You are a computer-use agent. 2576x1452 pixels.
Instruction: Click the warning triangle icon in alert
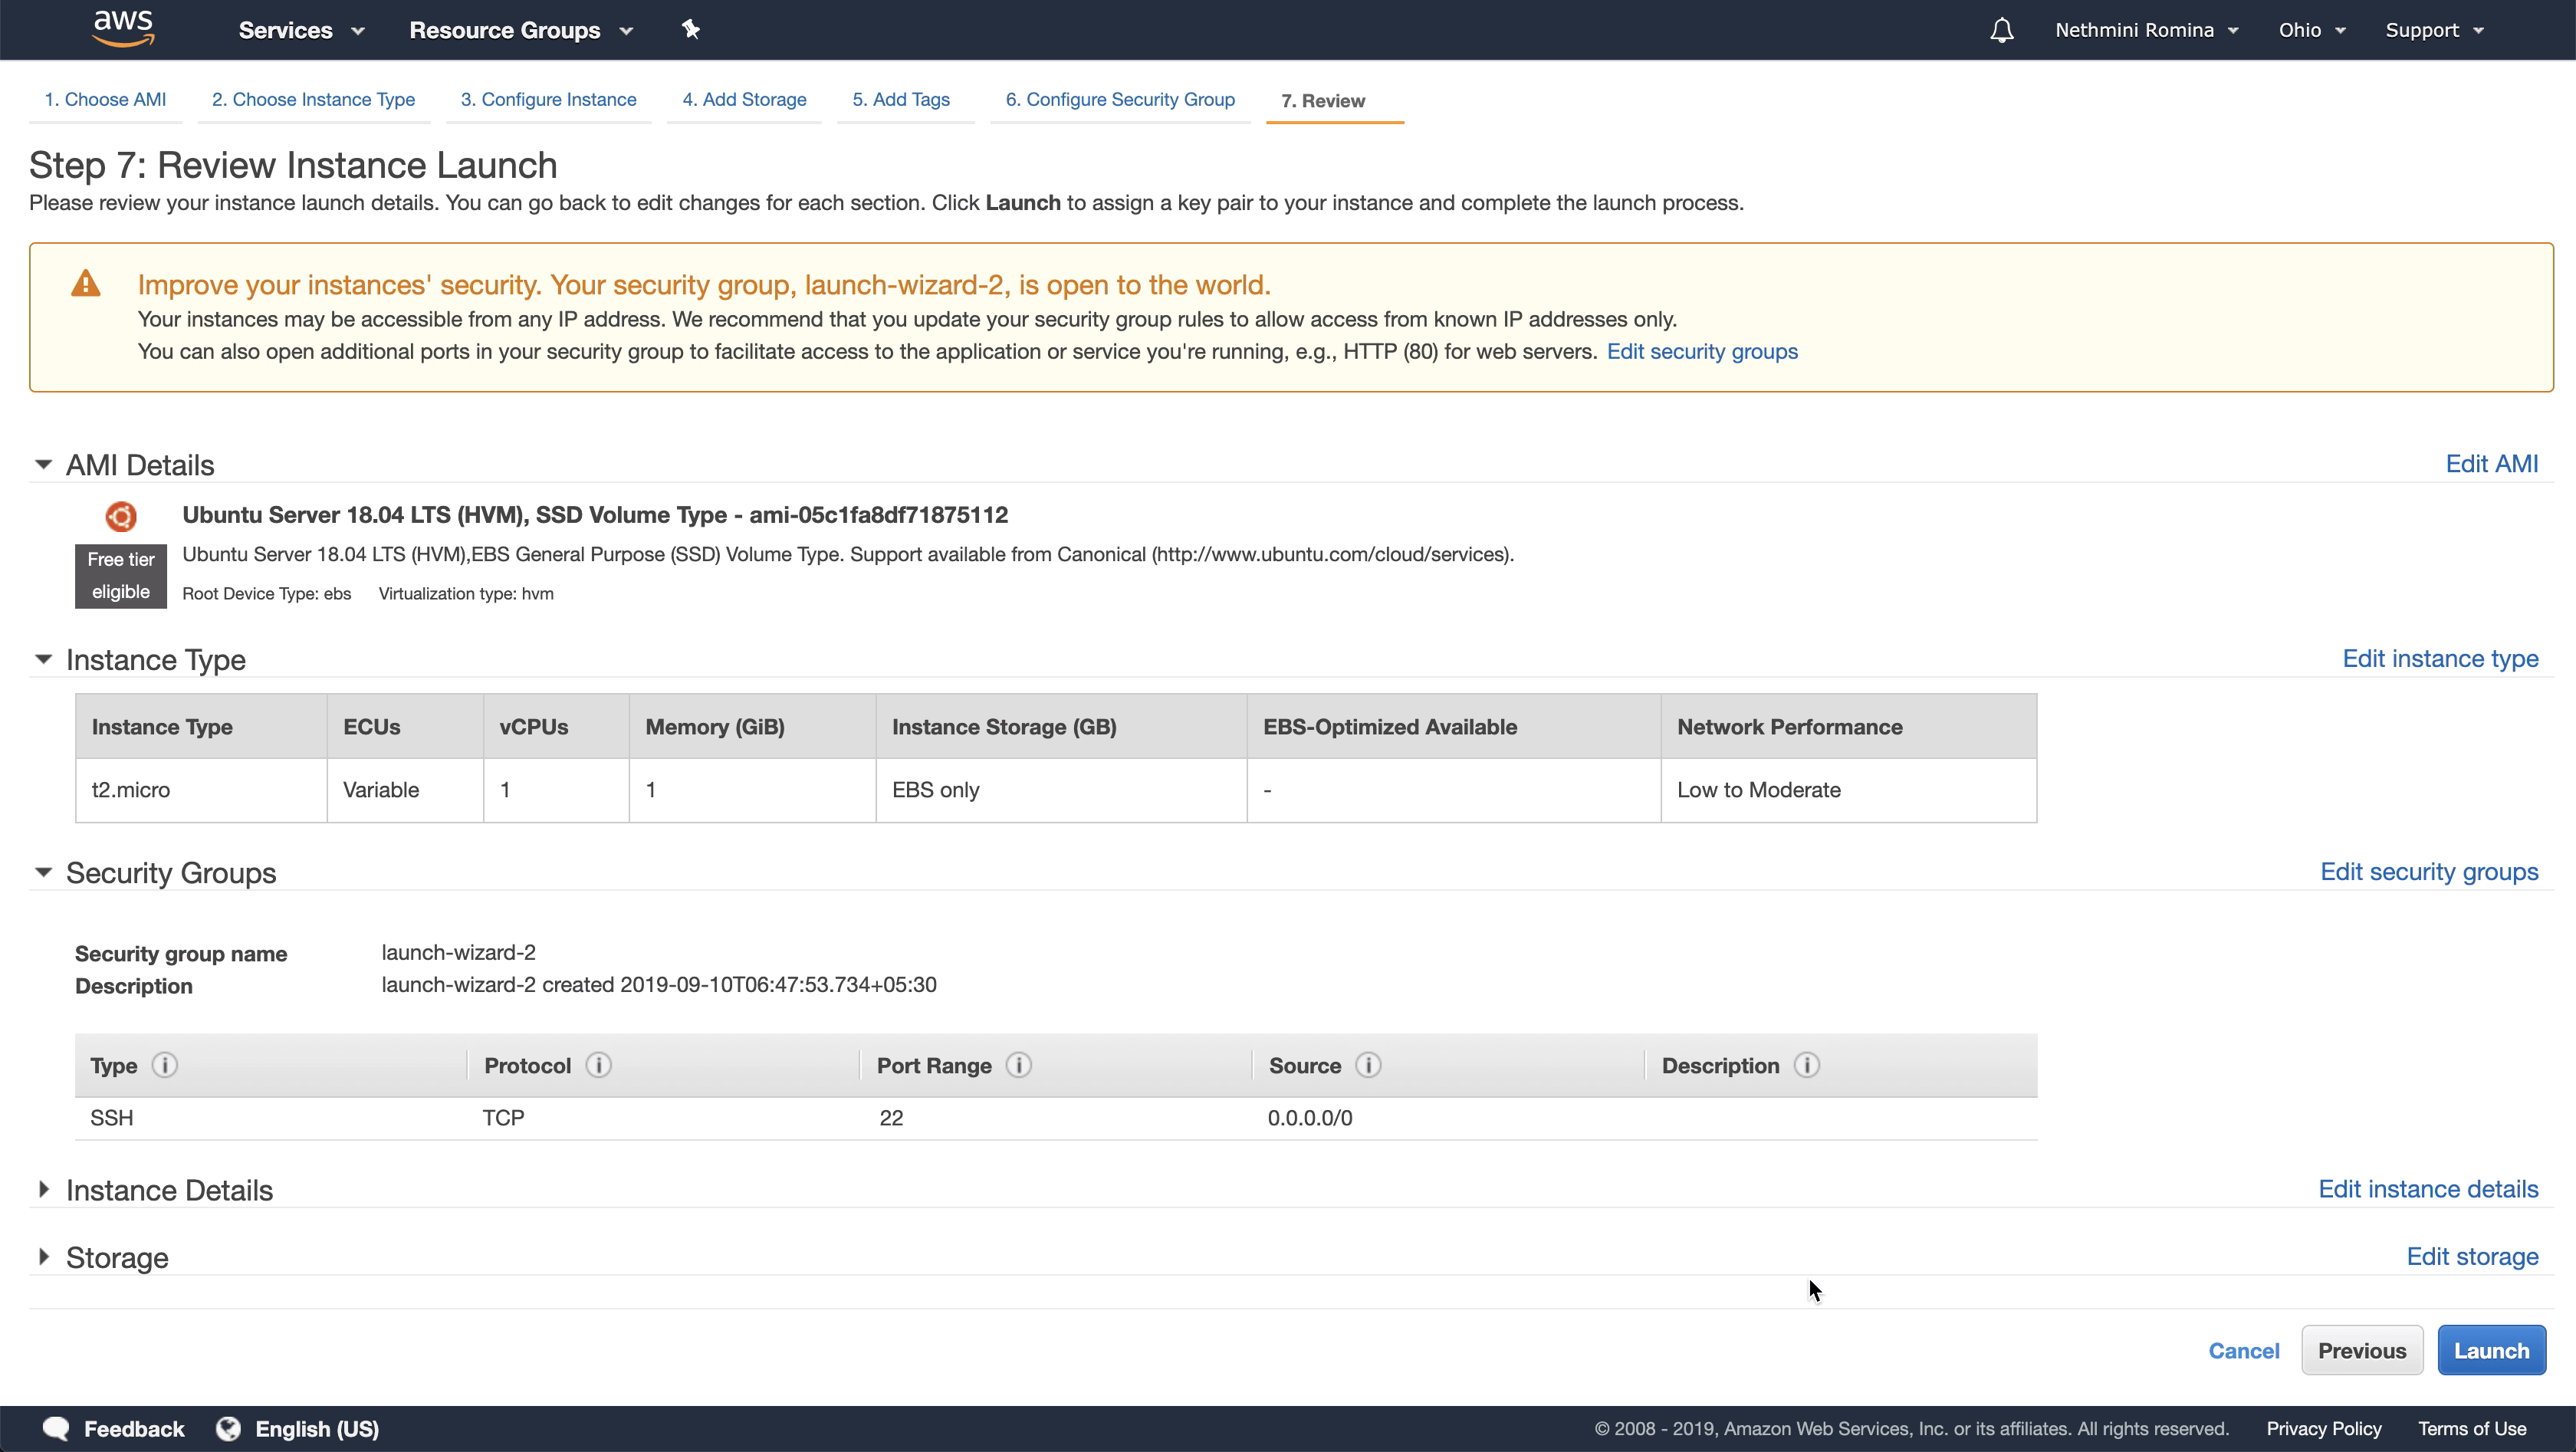(x=86, y=284)
